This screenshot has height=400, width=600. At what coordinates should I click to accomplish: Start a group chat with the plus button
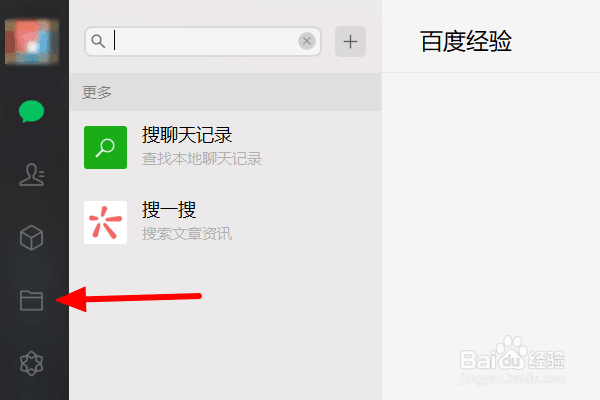click(x=351, y=41)
